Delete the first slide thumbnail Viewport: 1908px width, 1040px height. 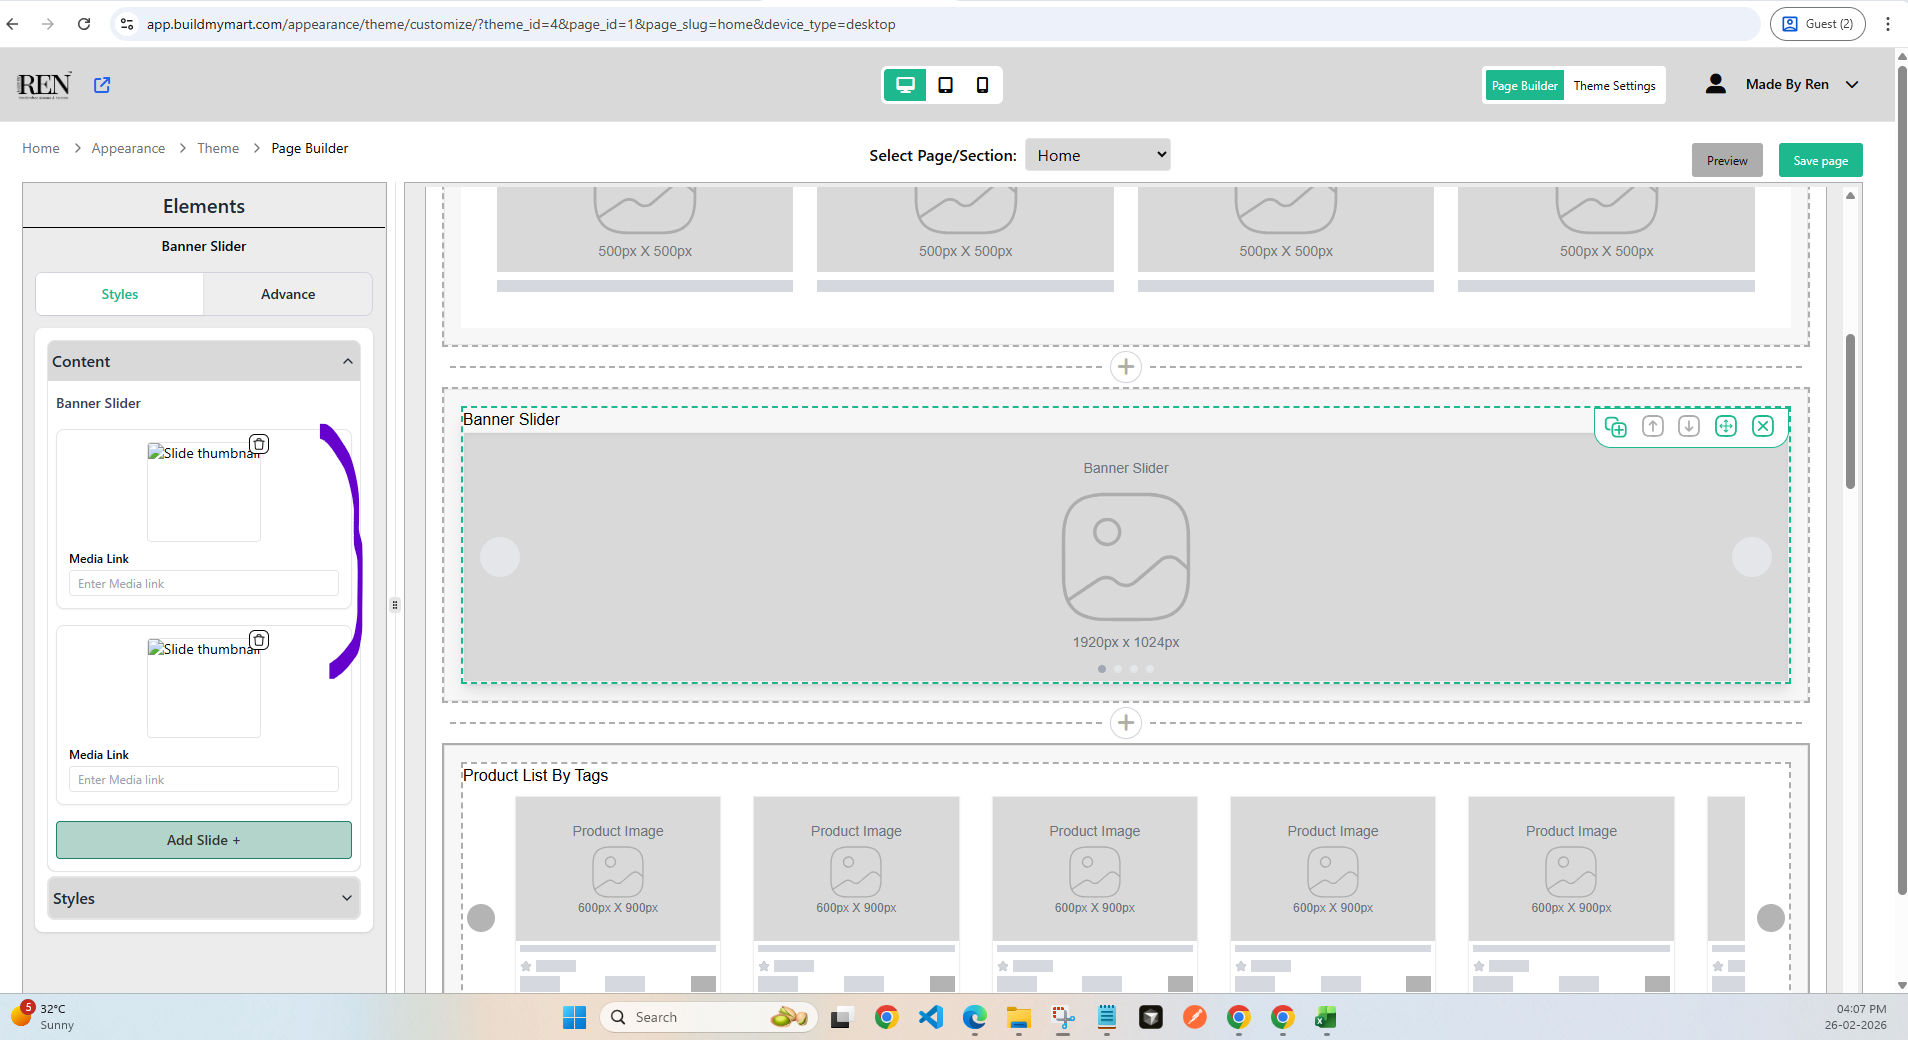259,444
